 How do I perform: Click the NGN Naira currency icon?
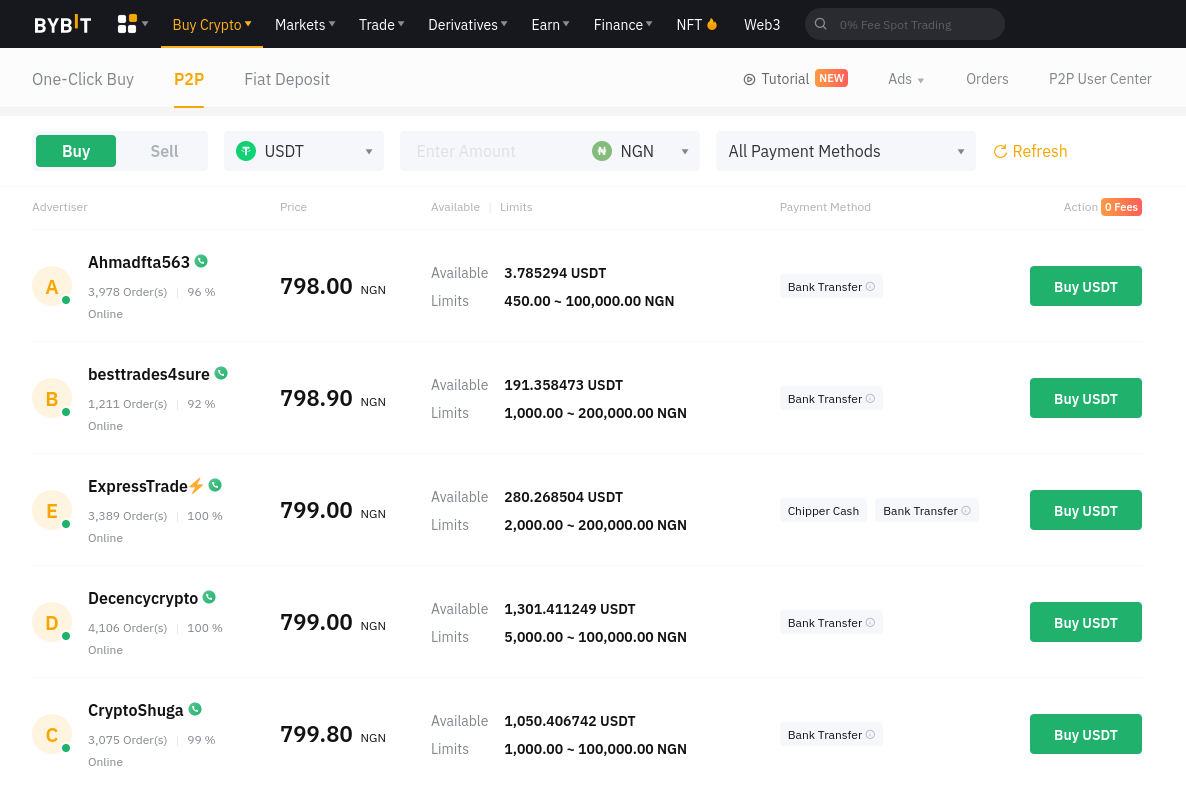tap(602, 151)
